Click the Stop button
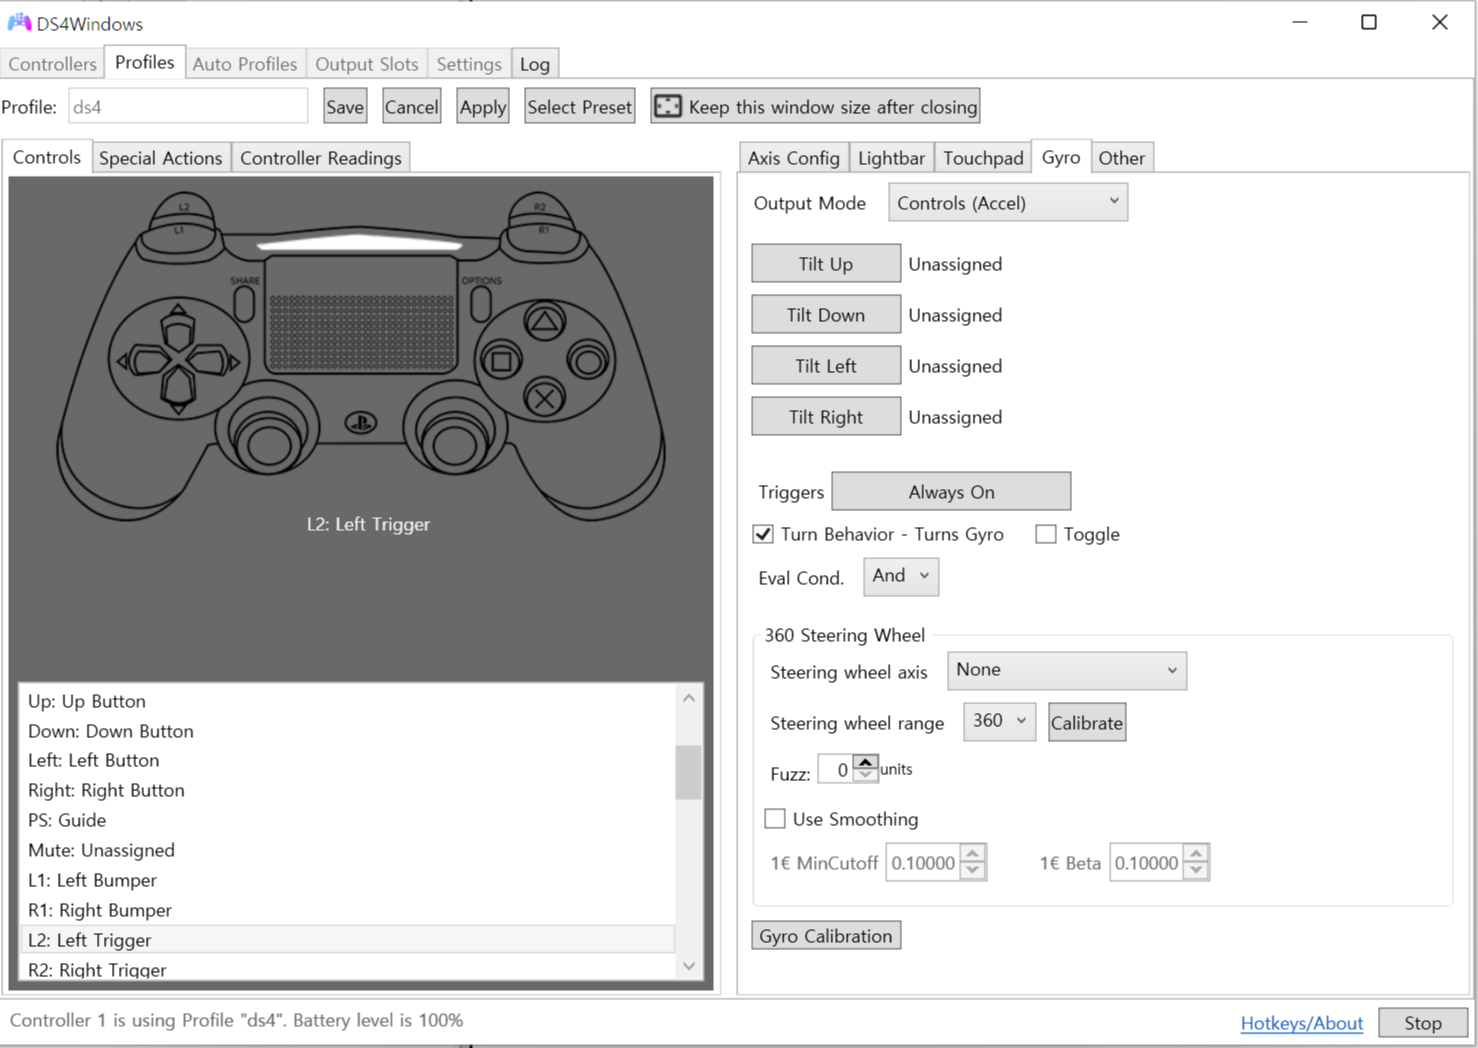This screenshot has height=1048, width=1478. [1423, 1023]
